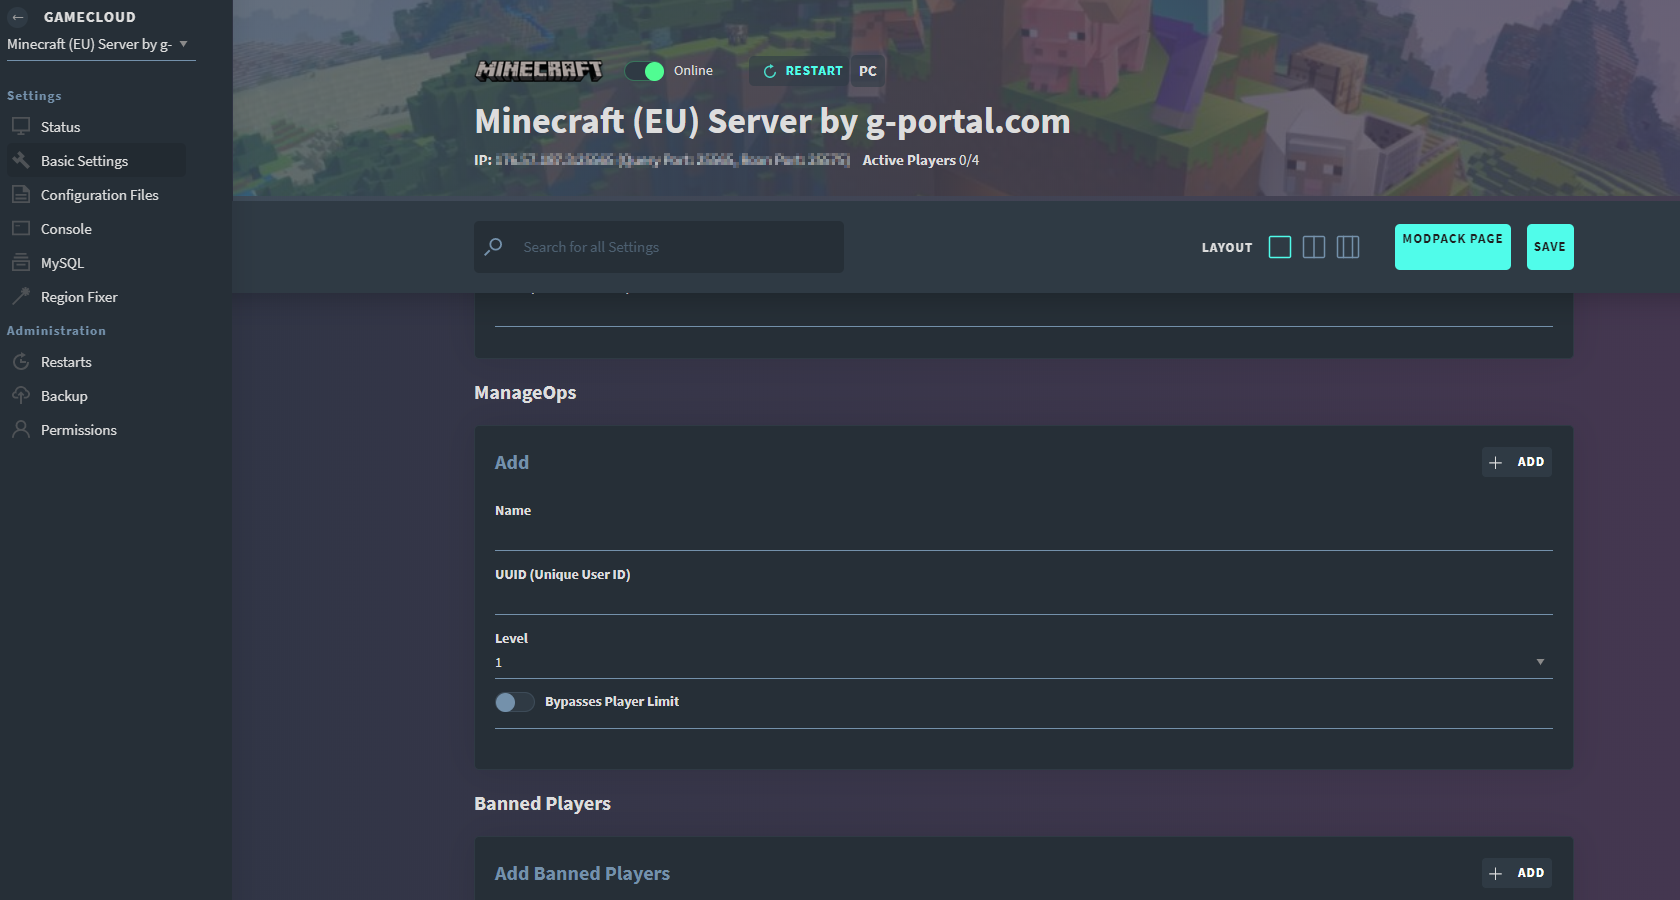Image resolution: width=1680 pixels, height=900 pixels.
Task: Select the single-column layout icon
Action: [x=1280, y=247]
